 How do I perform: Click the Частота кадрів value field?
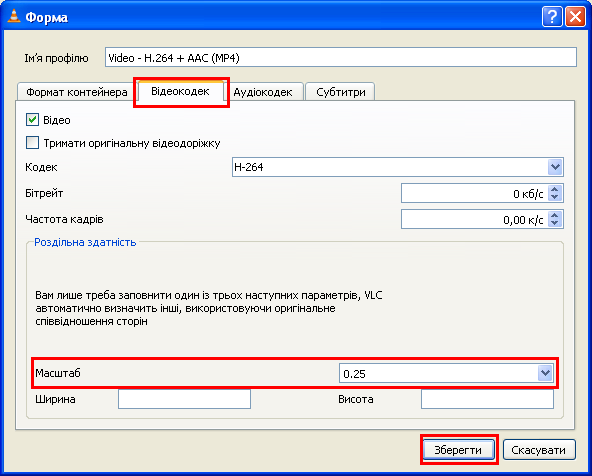point(474,219)
